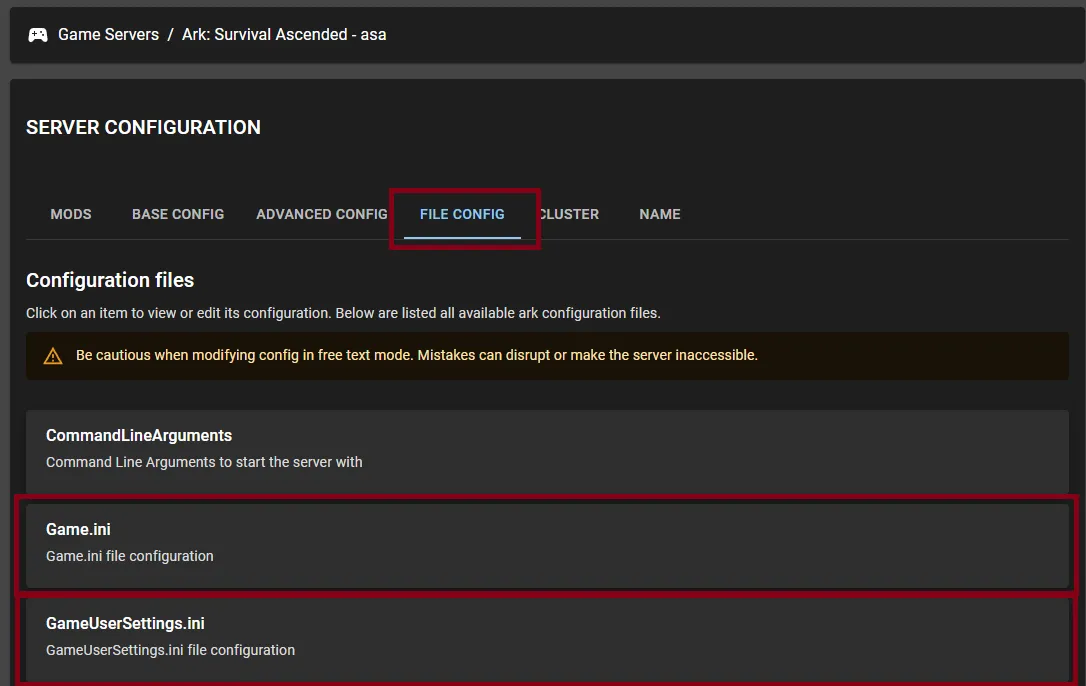1086x686 pixels.
Task: Click the SERVER CONFIGURATION title
Action: pos(143,127)
